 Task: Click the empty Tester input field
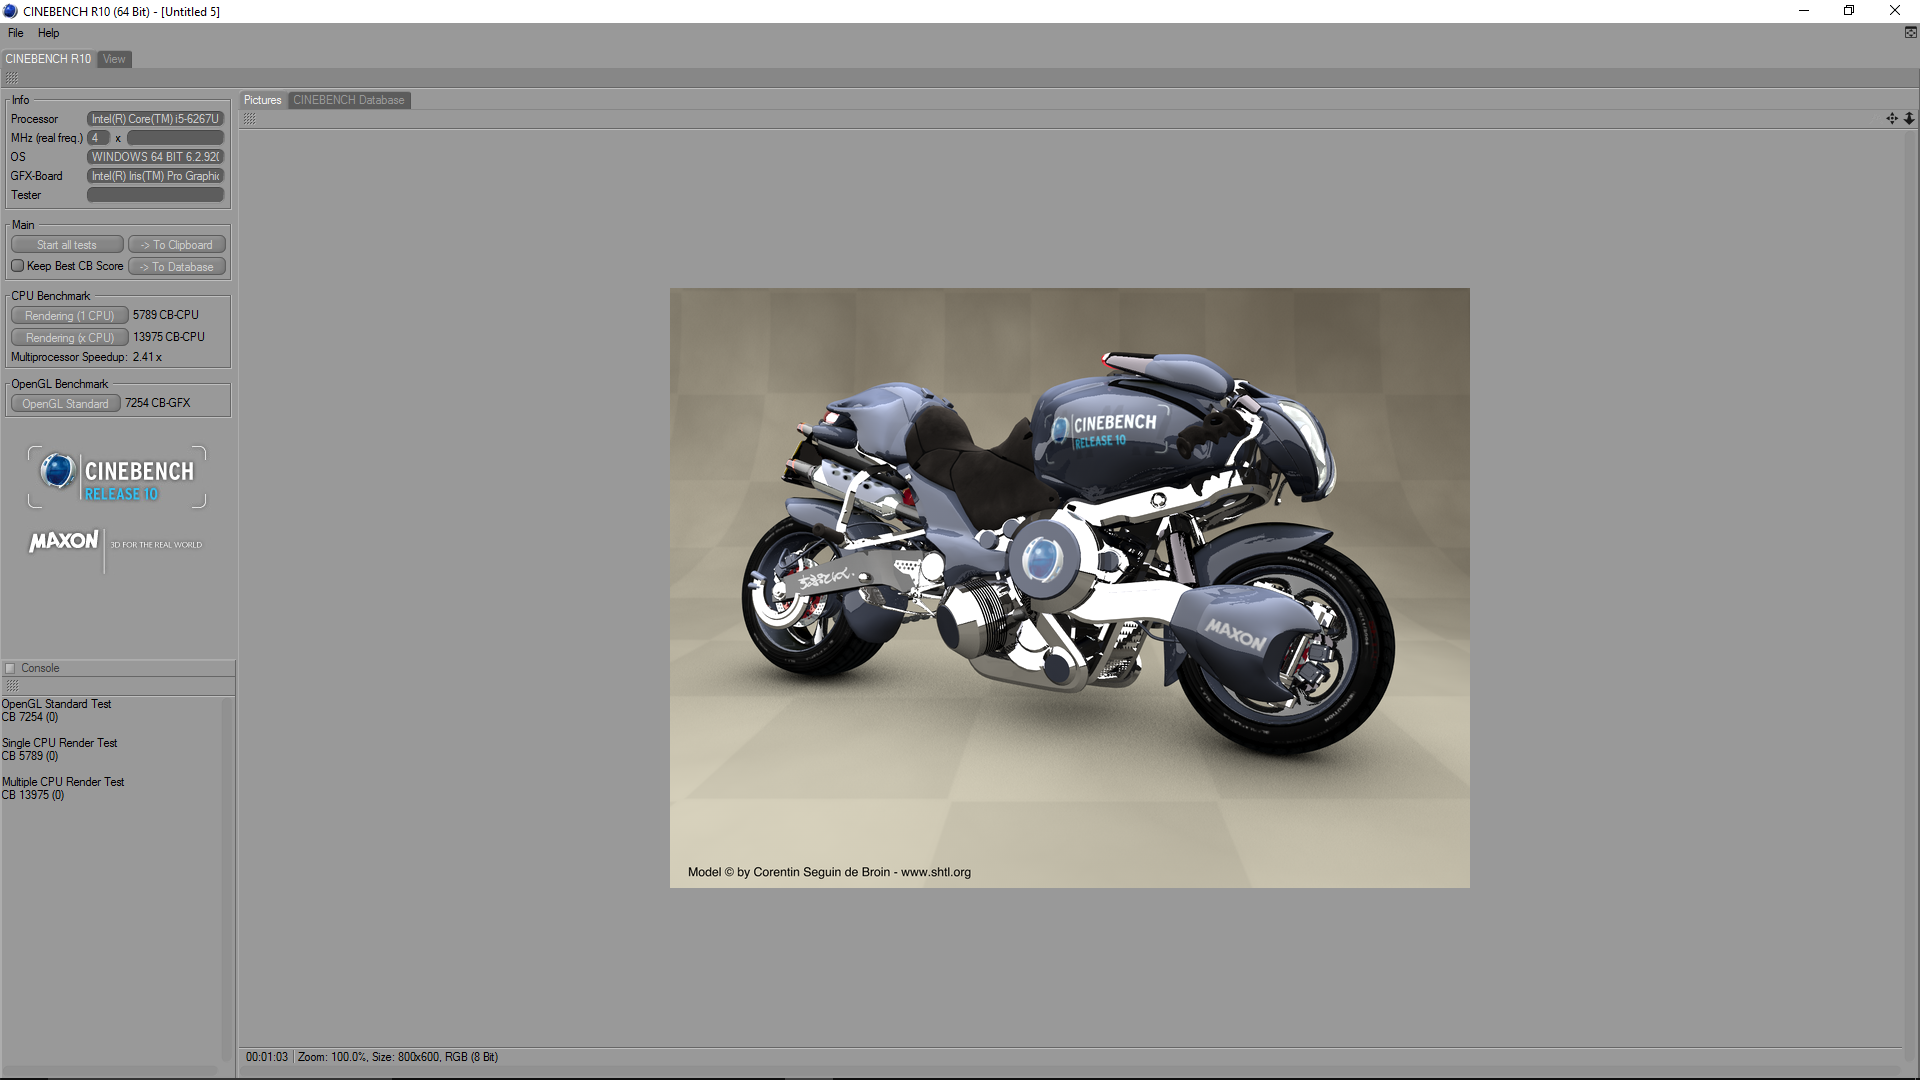coord(155,196)
